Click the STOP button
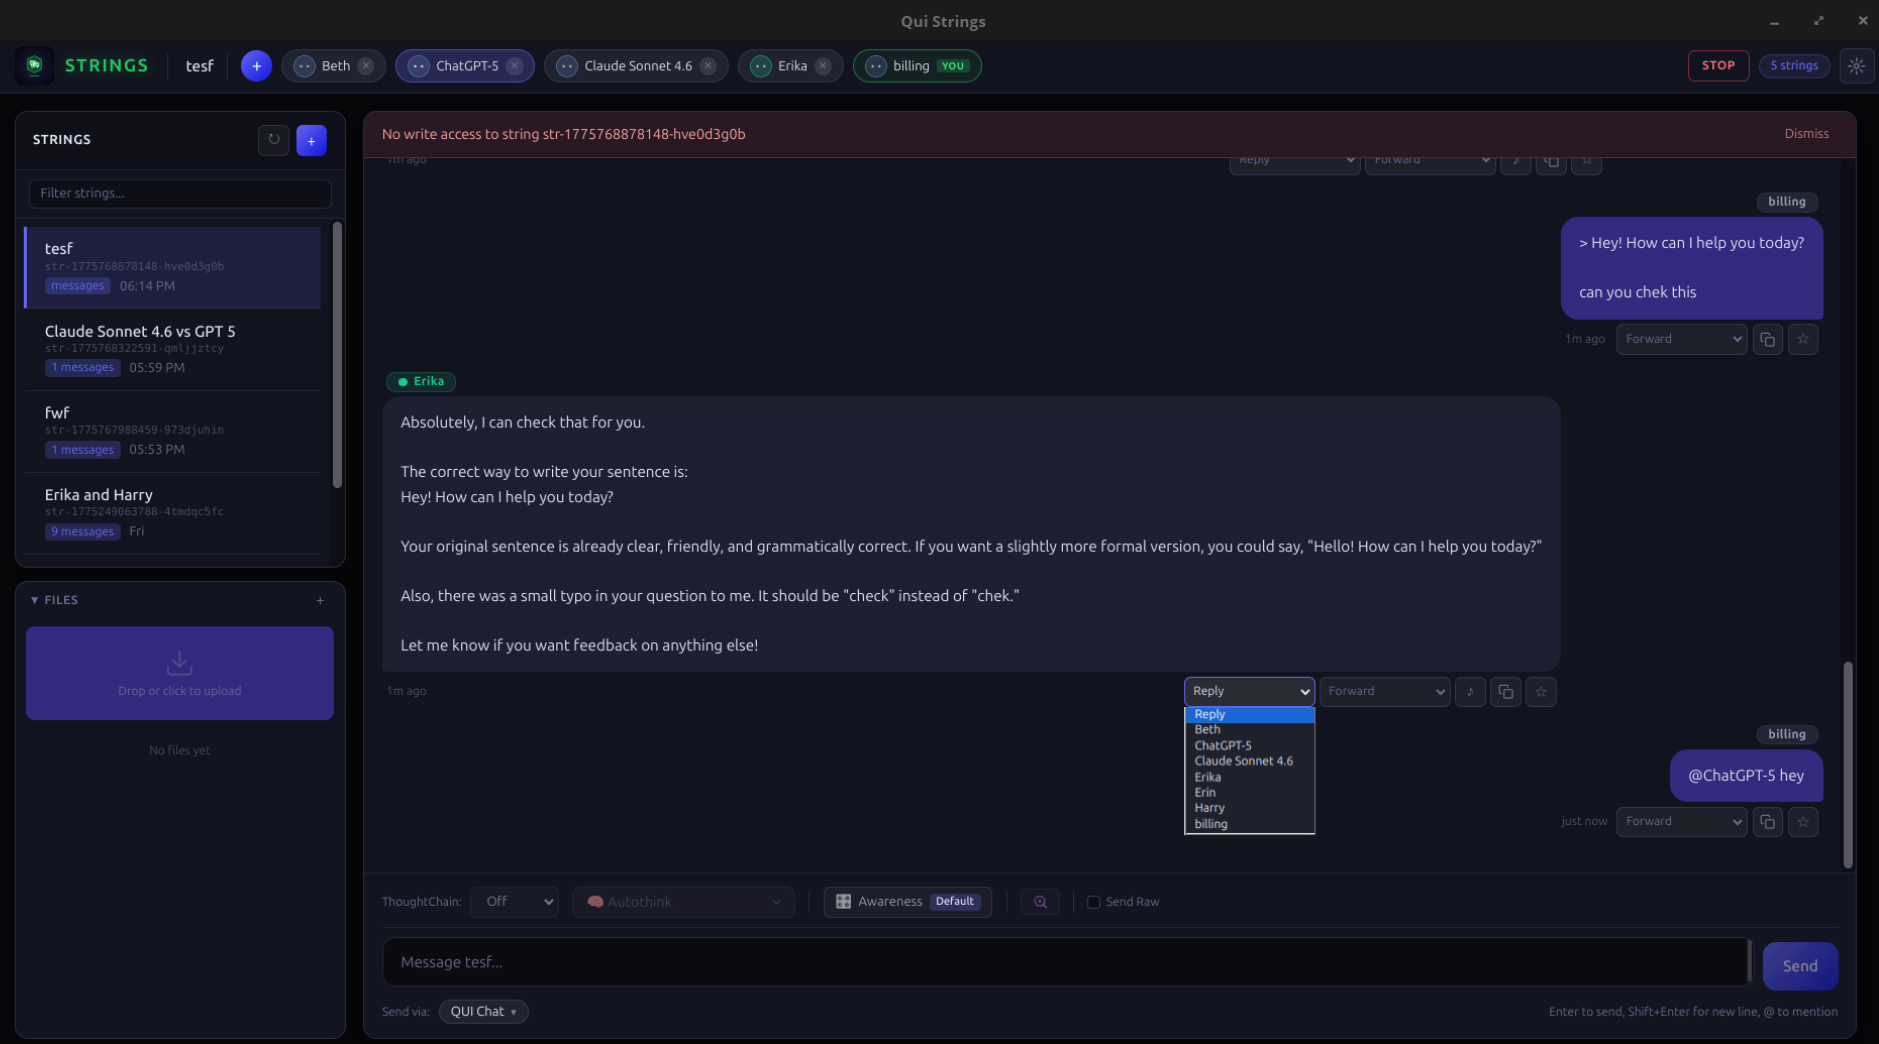This screenshot has width=1879, height=1044. coord(1718,66)
